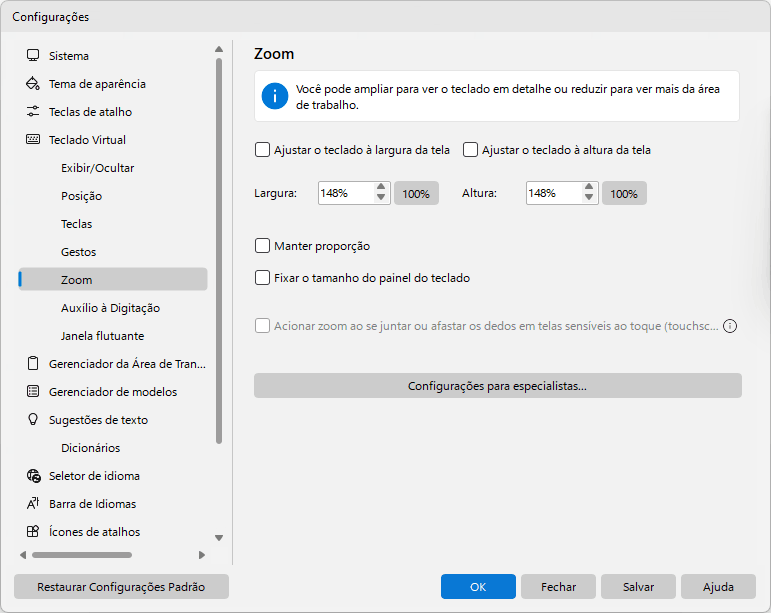The height and width of the screenshot is (613, 771).
Task: Increase the Largura value with up arrow
Action: pyautogui.click(x=381, y=187)
